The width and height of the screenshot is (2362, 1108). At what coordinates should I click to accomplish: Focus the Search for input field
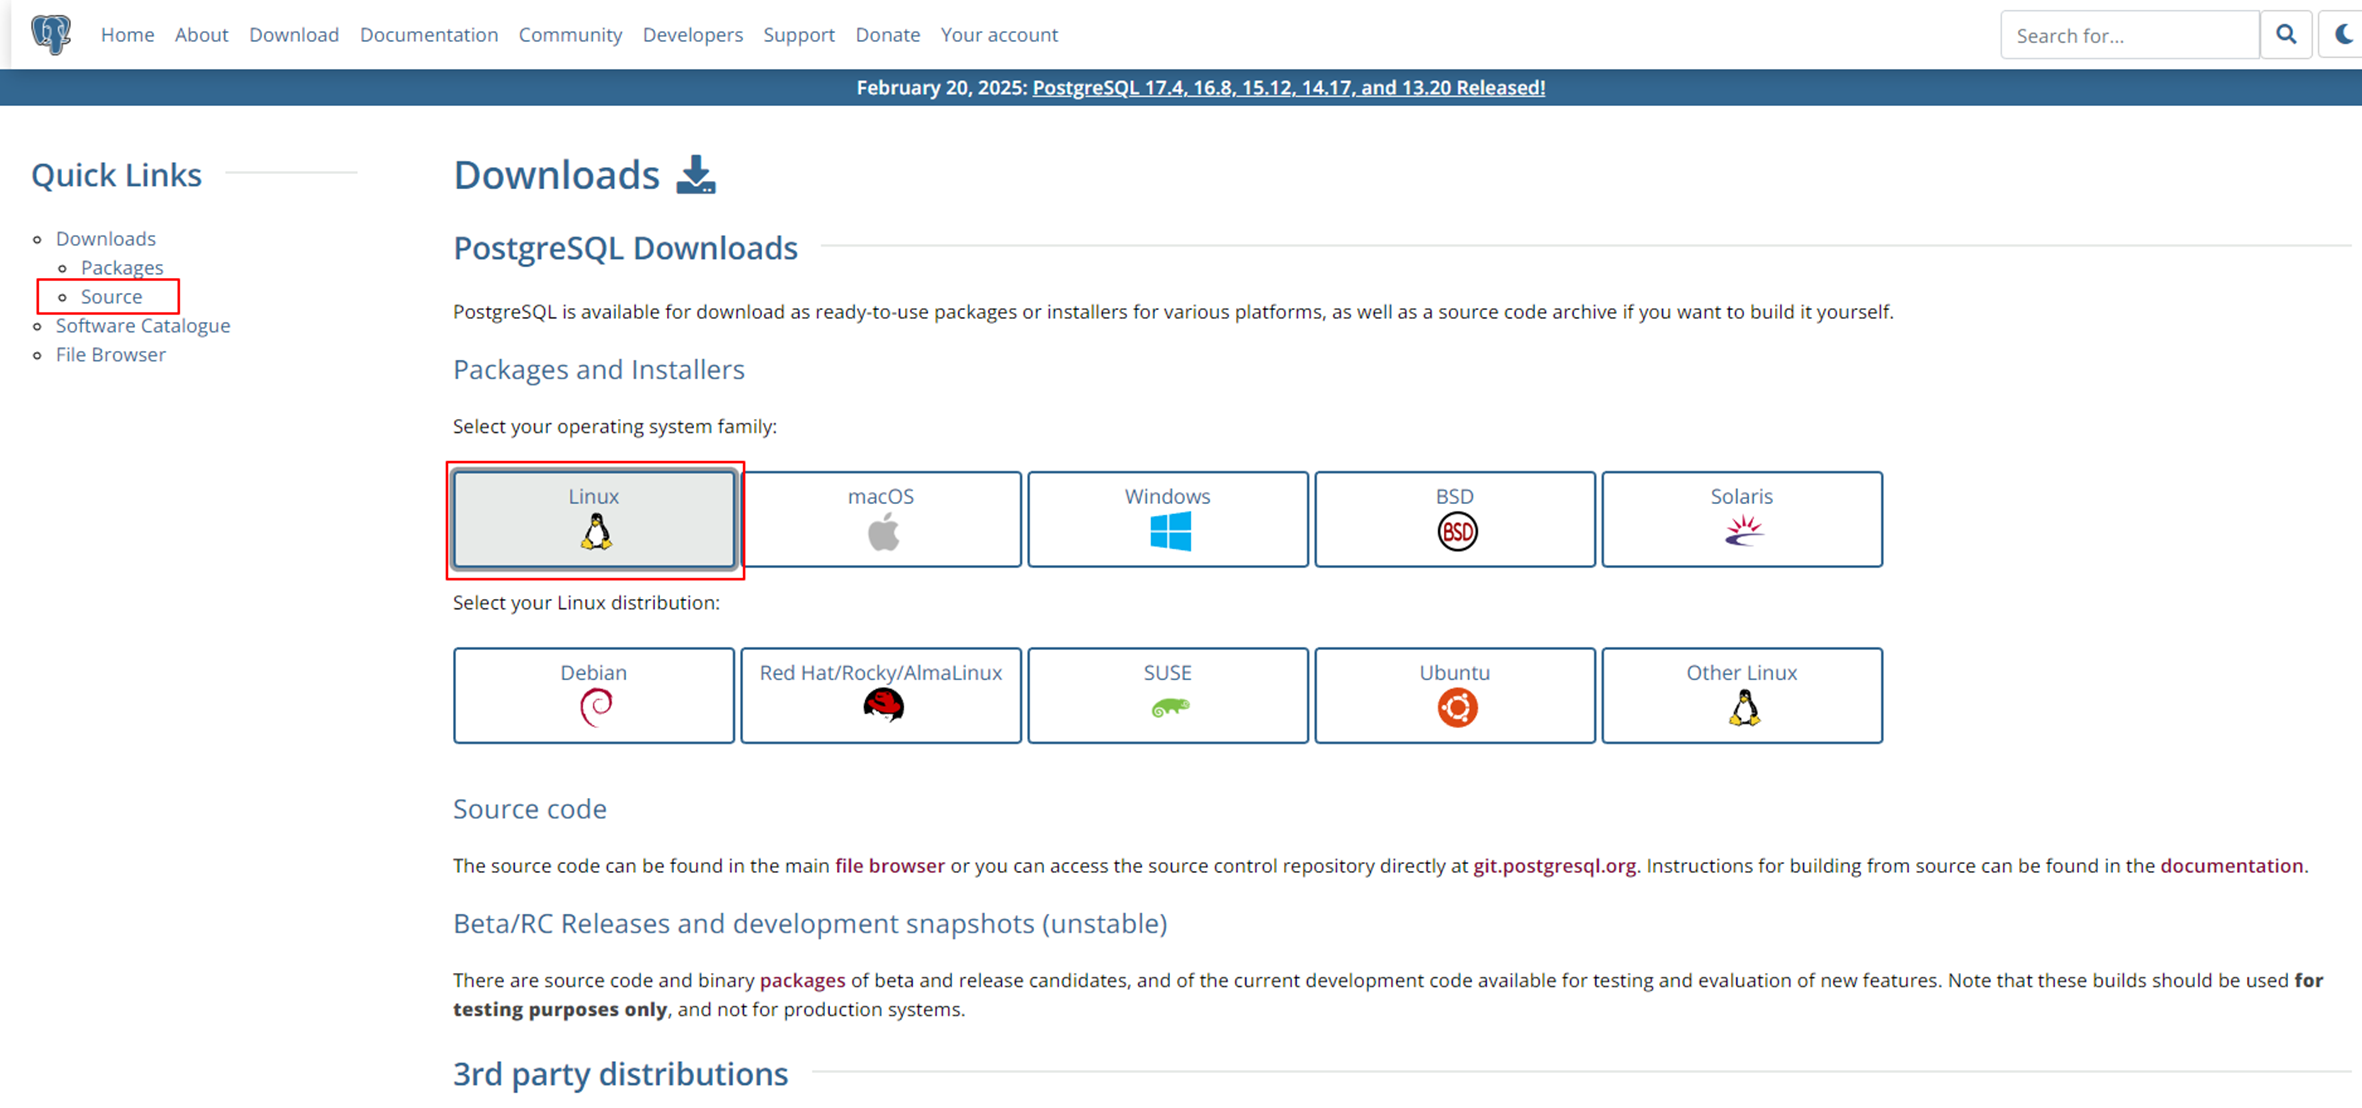pyautogui.click(x=2129, y=36)
